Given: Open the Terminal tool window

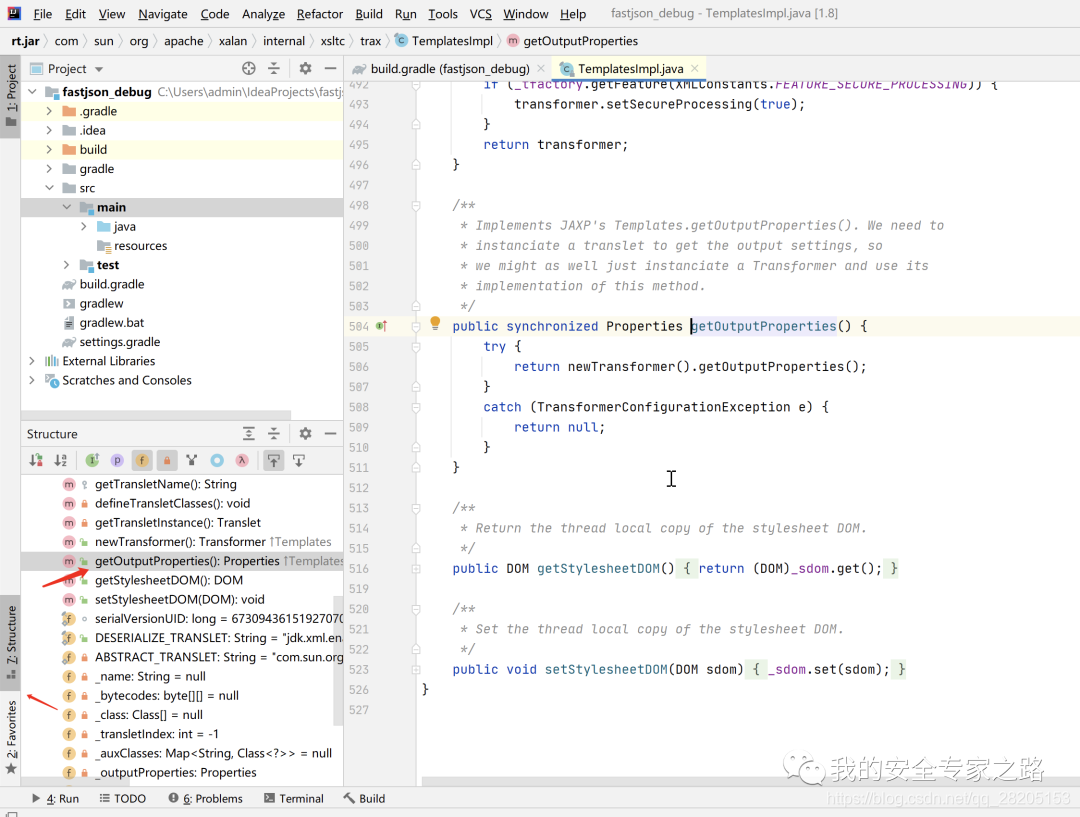Looking at the screenshot, I should (293, 798).
